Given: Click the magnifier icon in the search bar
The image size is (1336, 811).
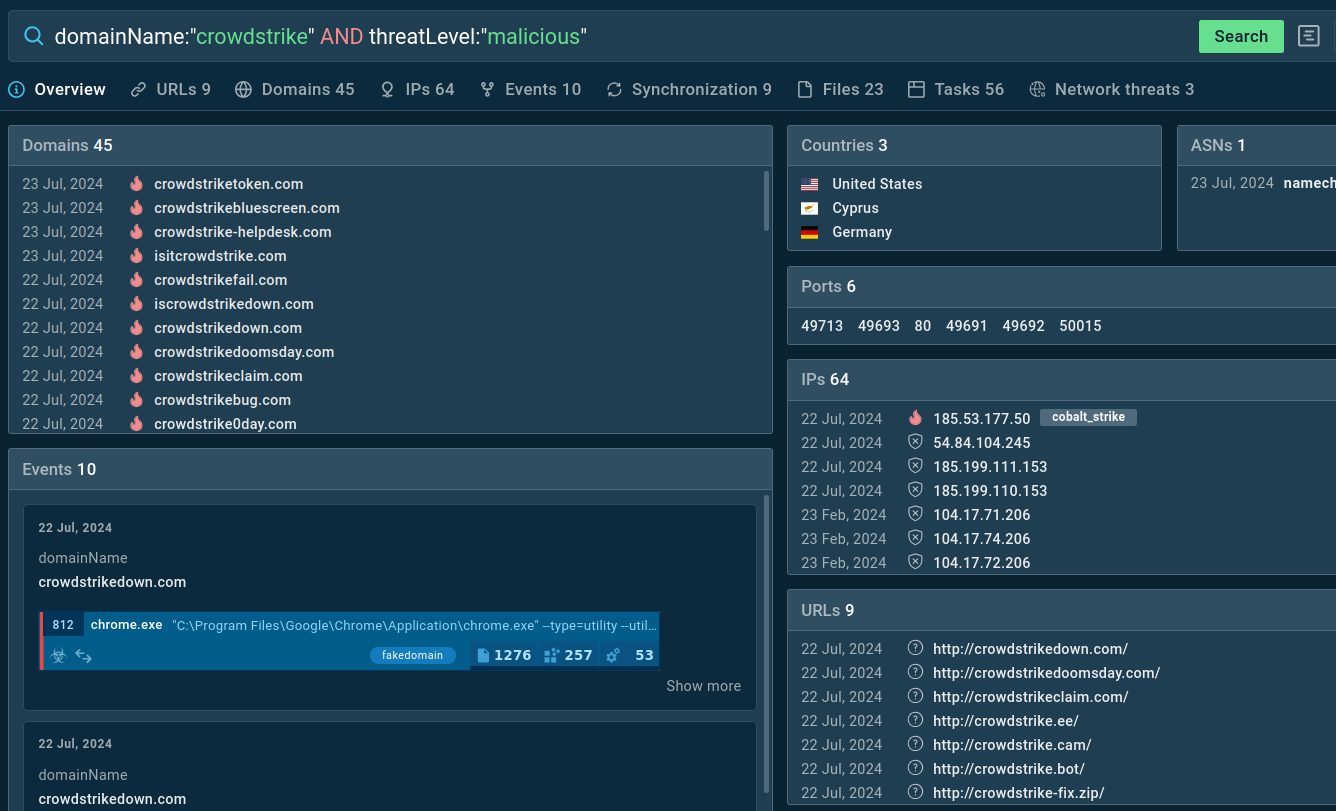Looking at the screenshot, I should pos(33,36).
